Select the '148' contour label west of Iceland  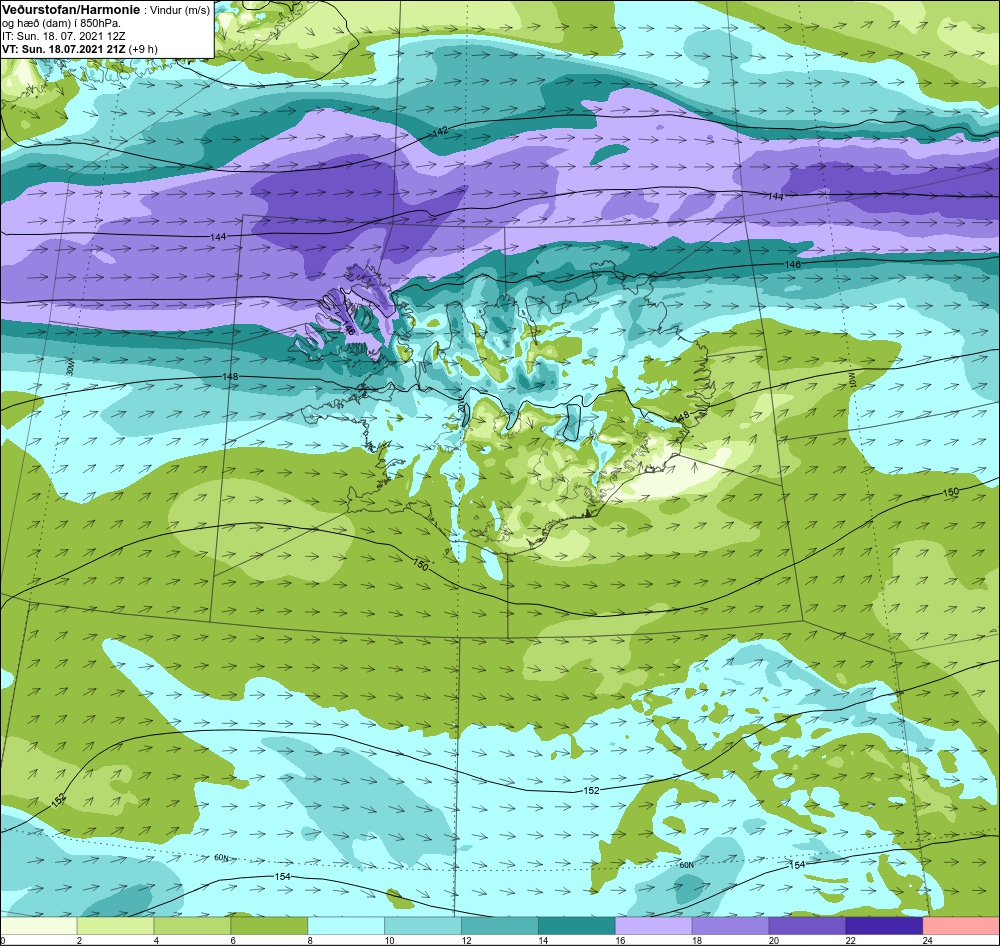[x=230, y=376]
